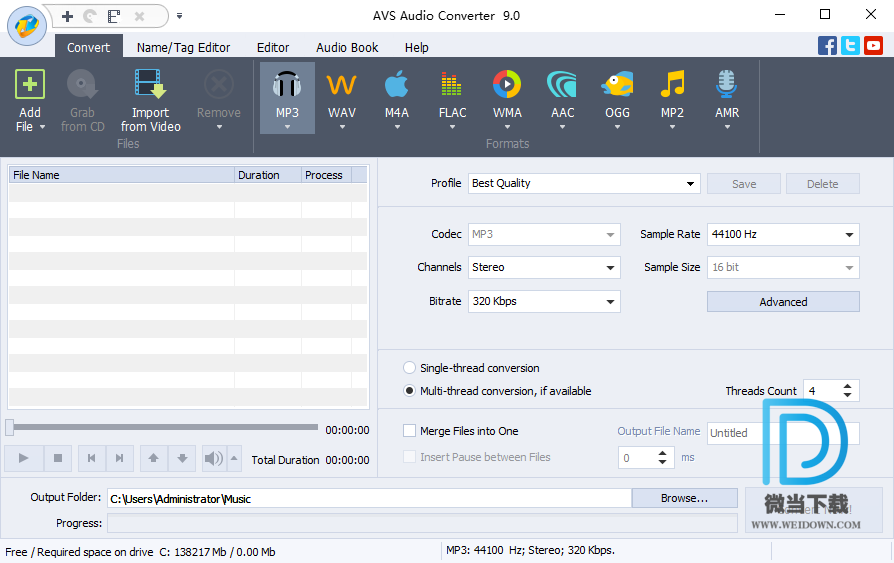
Task: Open the Audio Book tab
Action: (x=347, y=47)
